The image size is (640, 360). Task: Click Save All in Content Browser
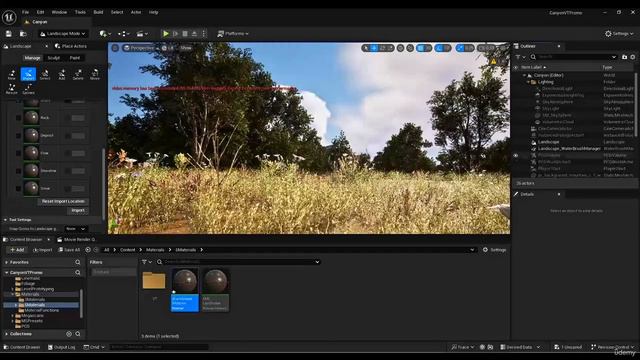pos(69,249)
